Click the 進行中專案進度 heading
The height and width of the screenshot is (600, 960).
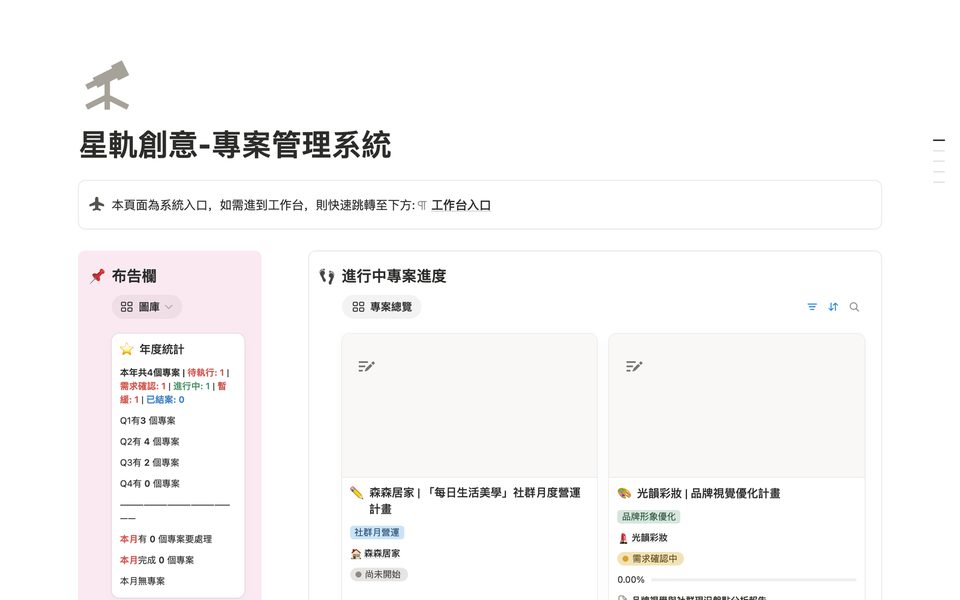tap(394, 276)
